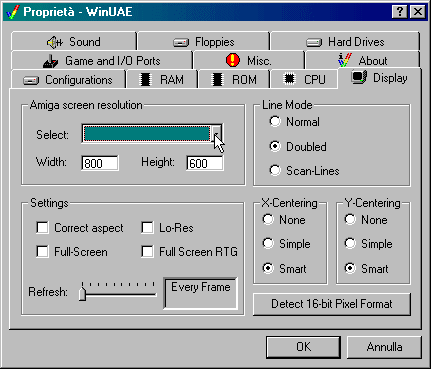
Task: Click the floppy drive icon on Floppies tab
Action: 181,43
